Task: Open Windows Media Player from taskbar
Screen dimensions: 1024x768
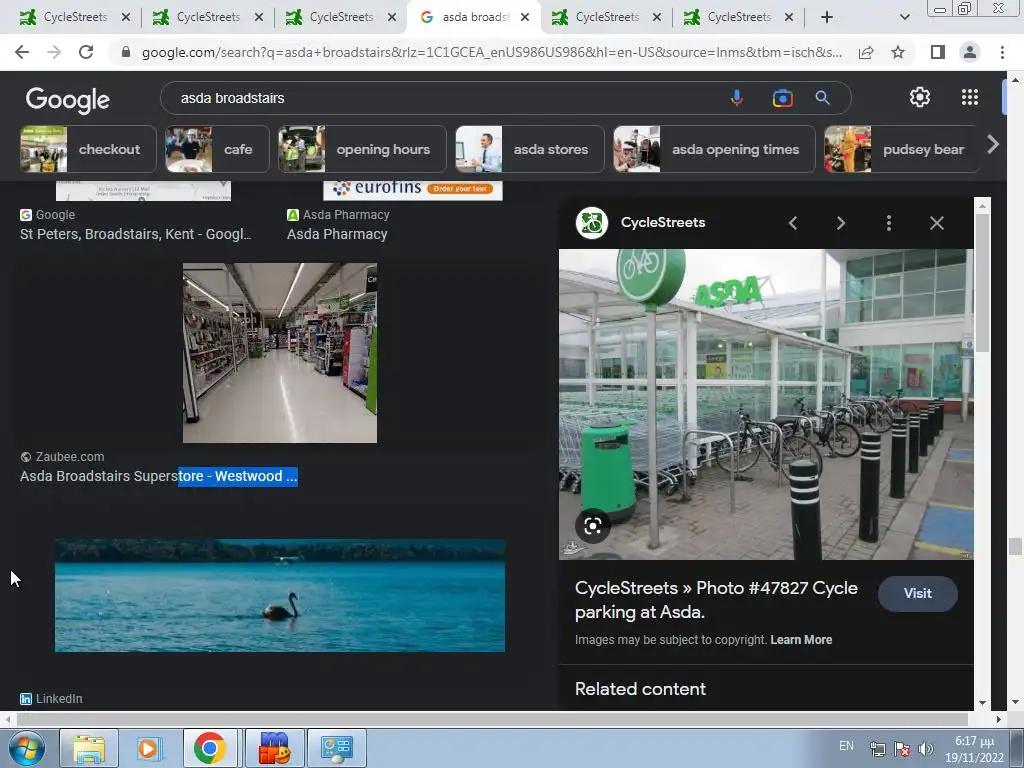Action: click(148, 748)
